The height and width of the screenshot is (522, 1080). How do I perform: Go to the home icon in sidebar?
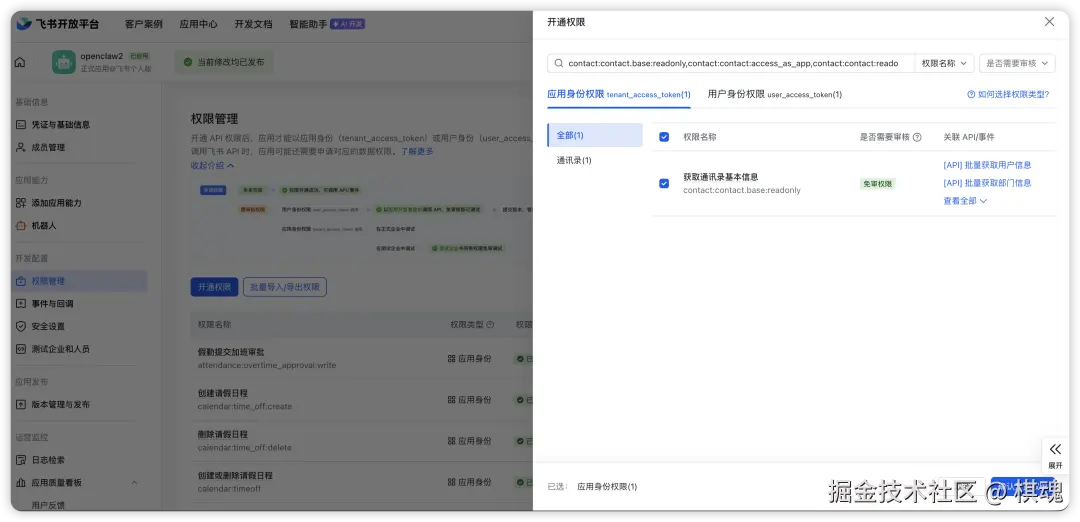coord(20,62)
